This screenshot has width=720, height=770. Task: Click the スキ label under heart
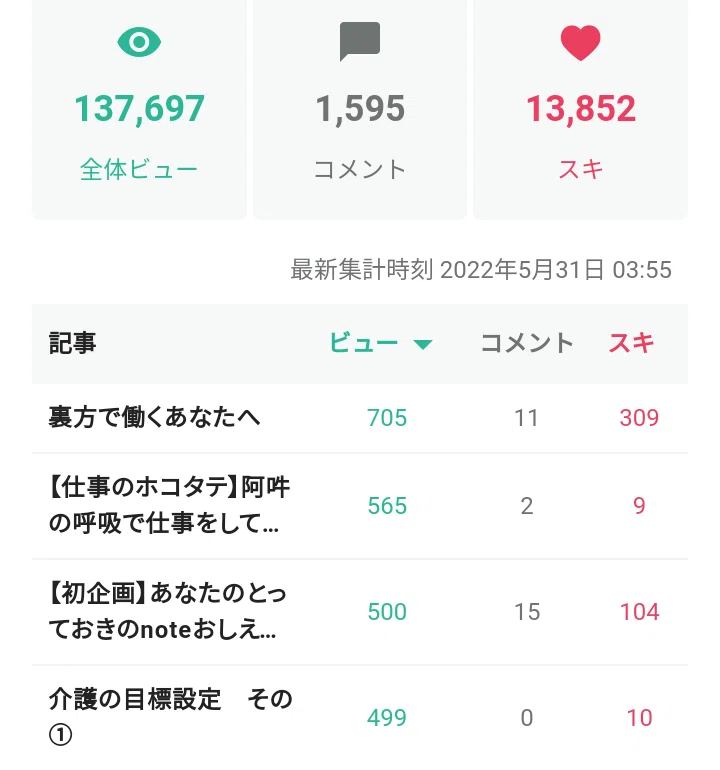pos(581,169)
